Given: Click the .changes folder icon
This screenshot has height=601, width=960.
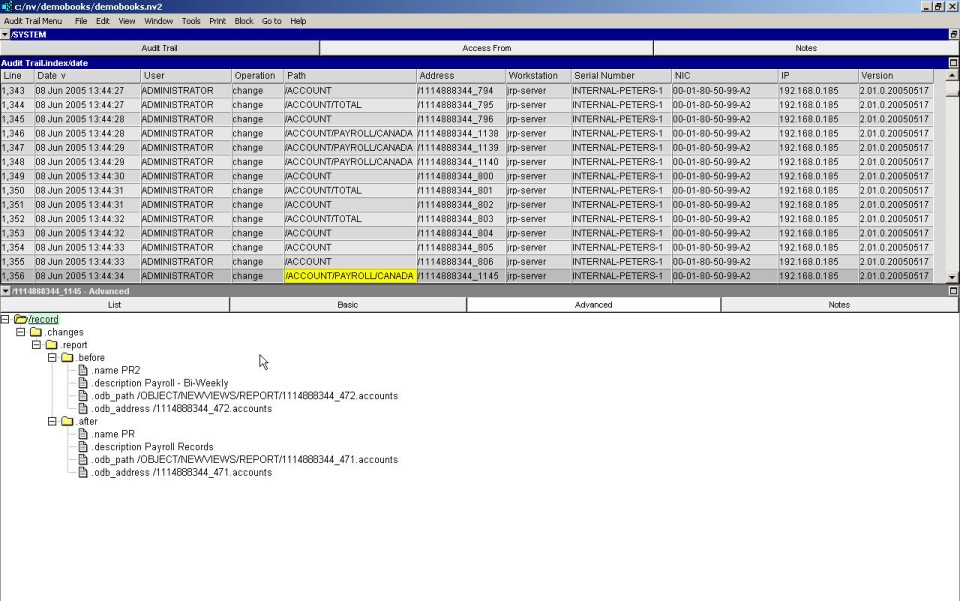Looking at the screenshot, I should tap(36, 332).
